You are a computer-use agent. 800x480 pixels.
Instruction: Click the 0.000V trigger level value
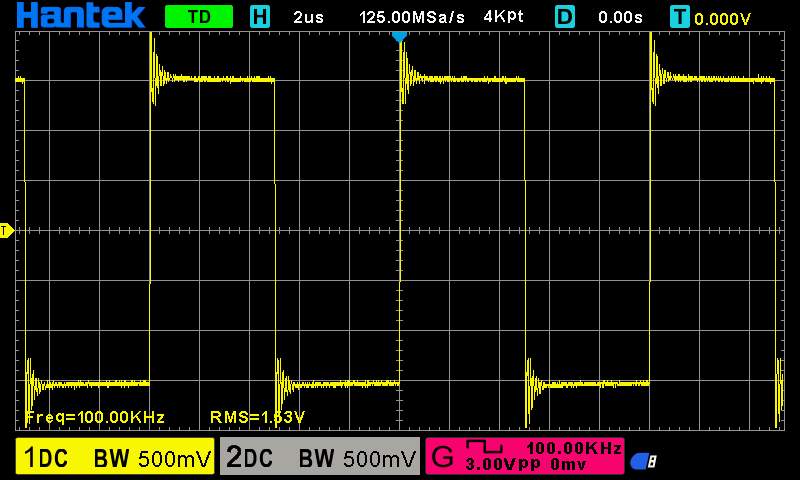[722, 19]
